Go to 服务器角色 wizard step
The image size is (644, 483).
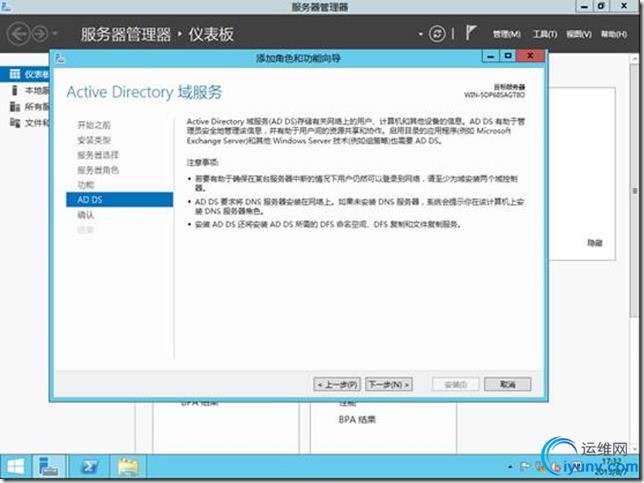[98, 170]
